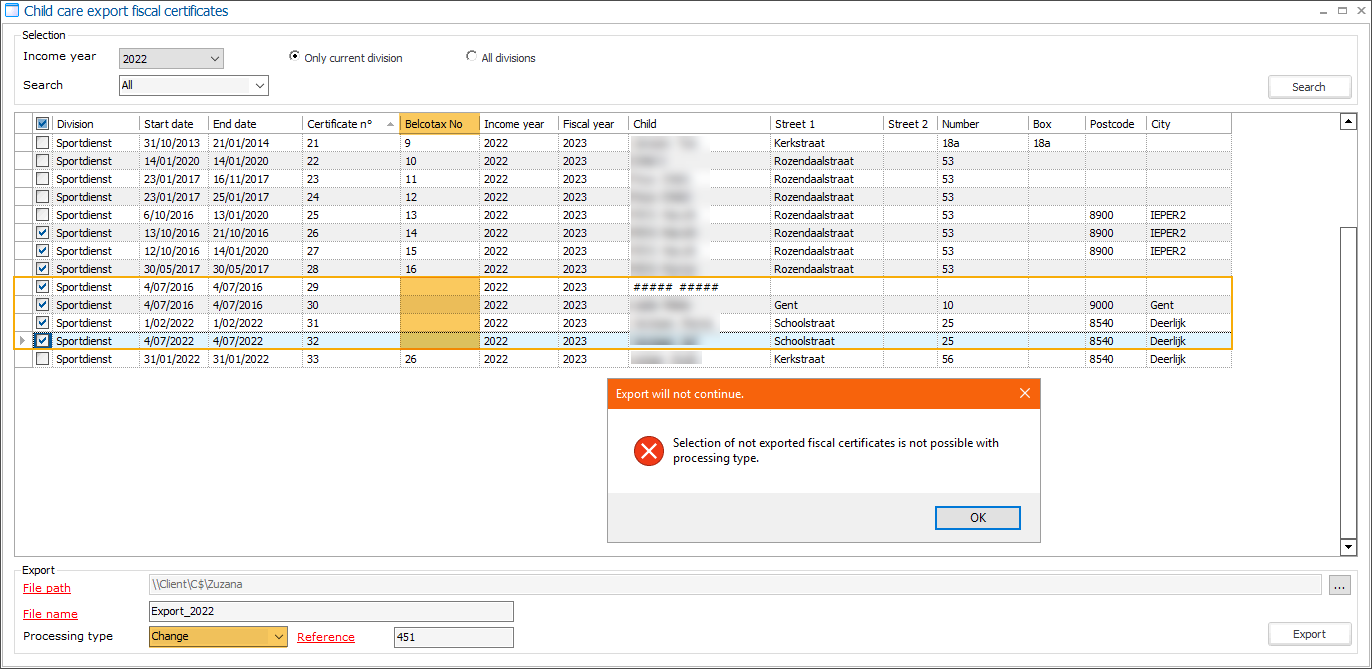Click the Postcode column header
Viewport: 1372px width, 669px height.
coord(1114,124)
